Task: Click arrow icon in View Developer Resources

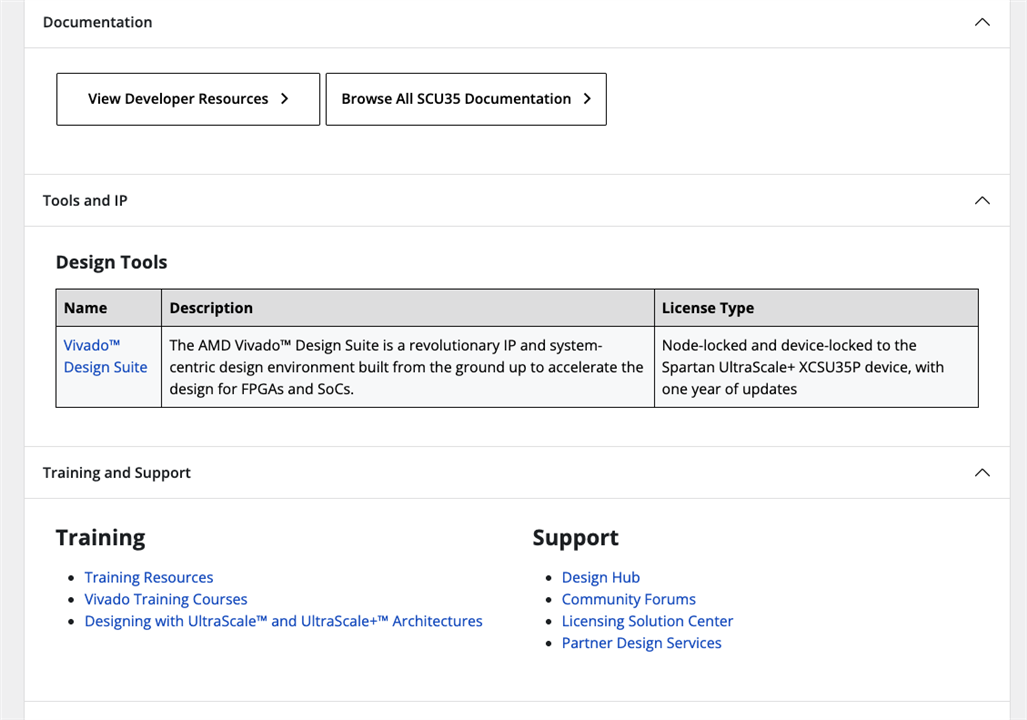Action: pos(284,99)
